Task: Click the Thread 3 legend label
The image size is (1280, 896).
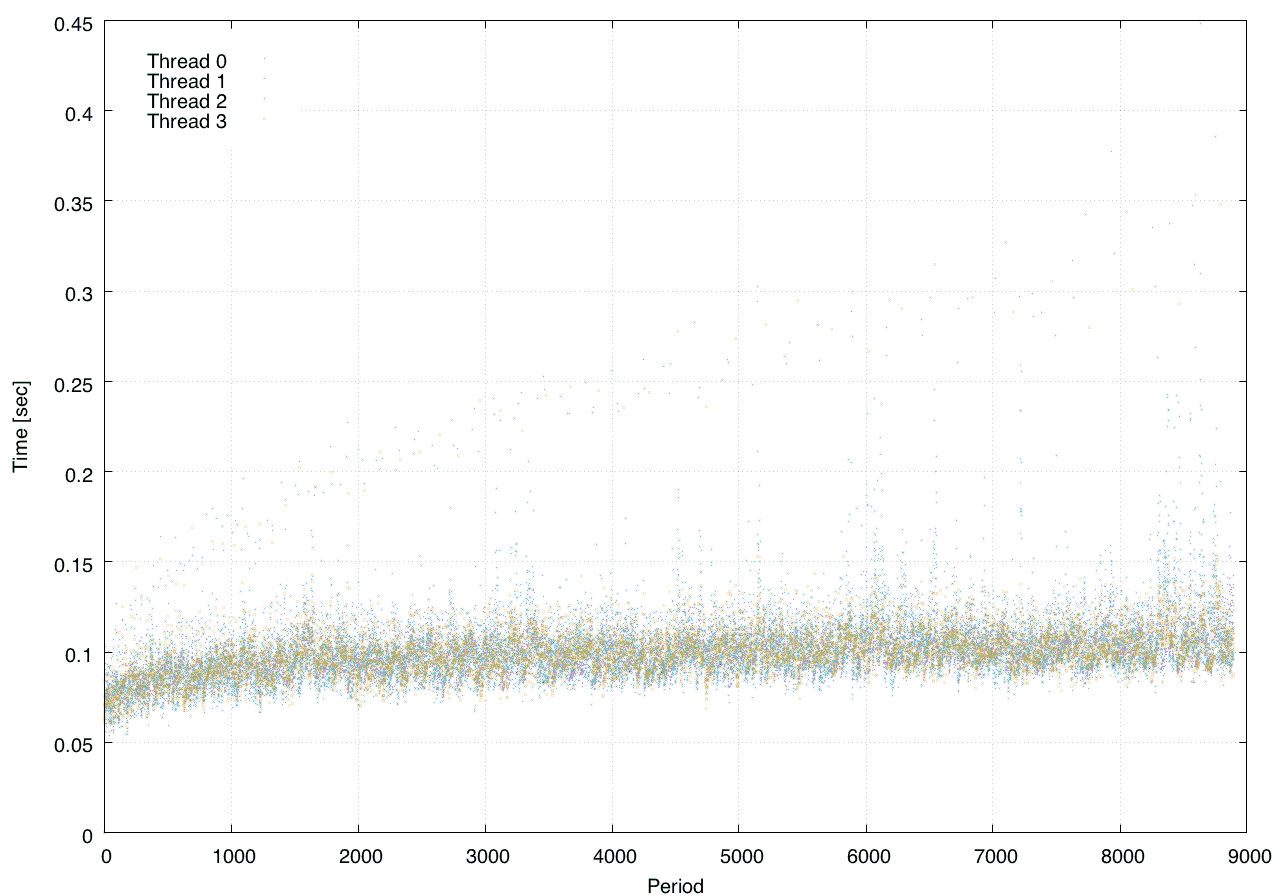Action: pos(187,122)
